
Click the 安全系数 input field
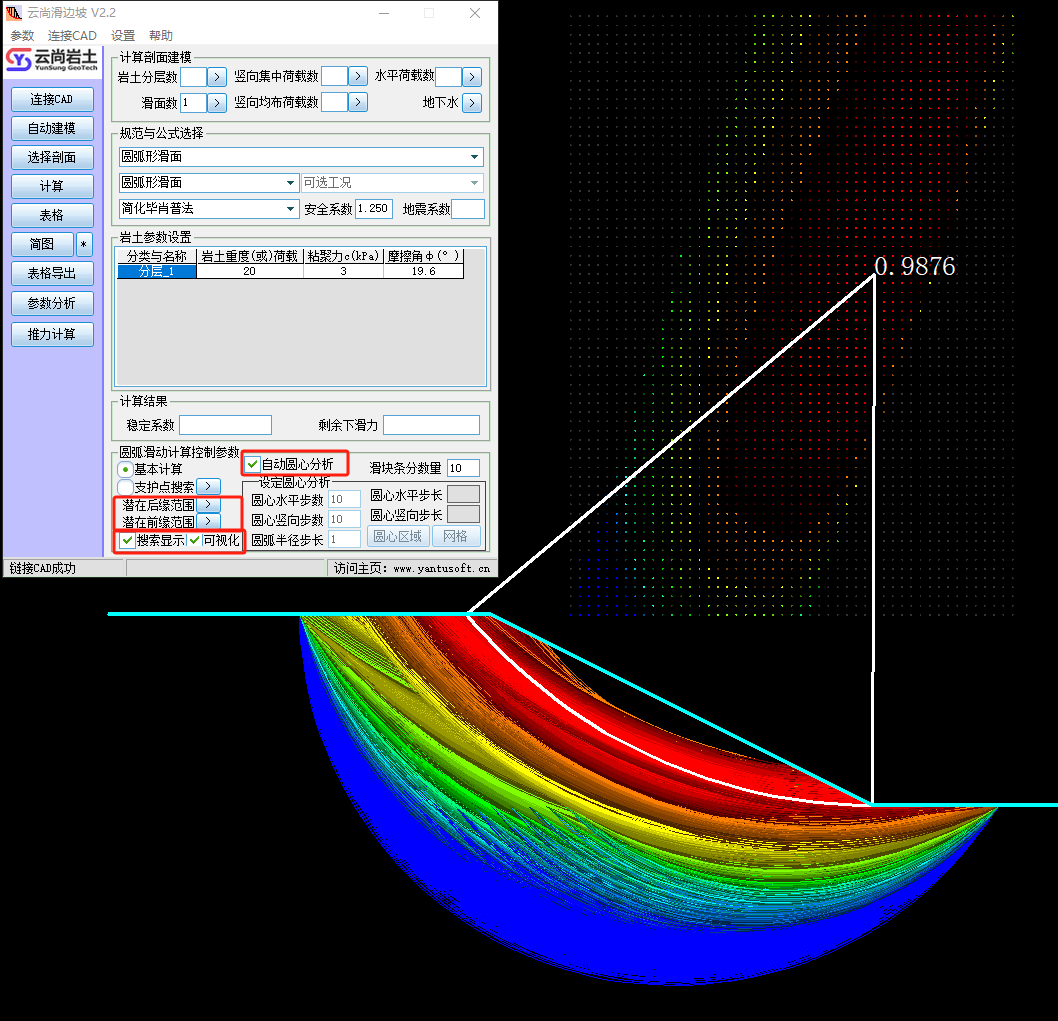click(x=374, y=209)
